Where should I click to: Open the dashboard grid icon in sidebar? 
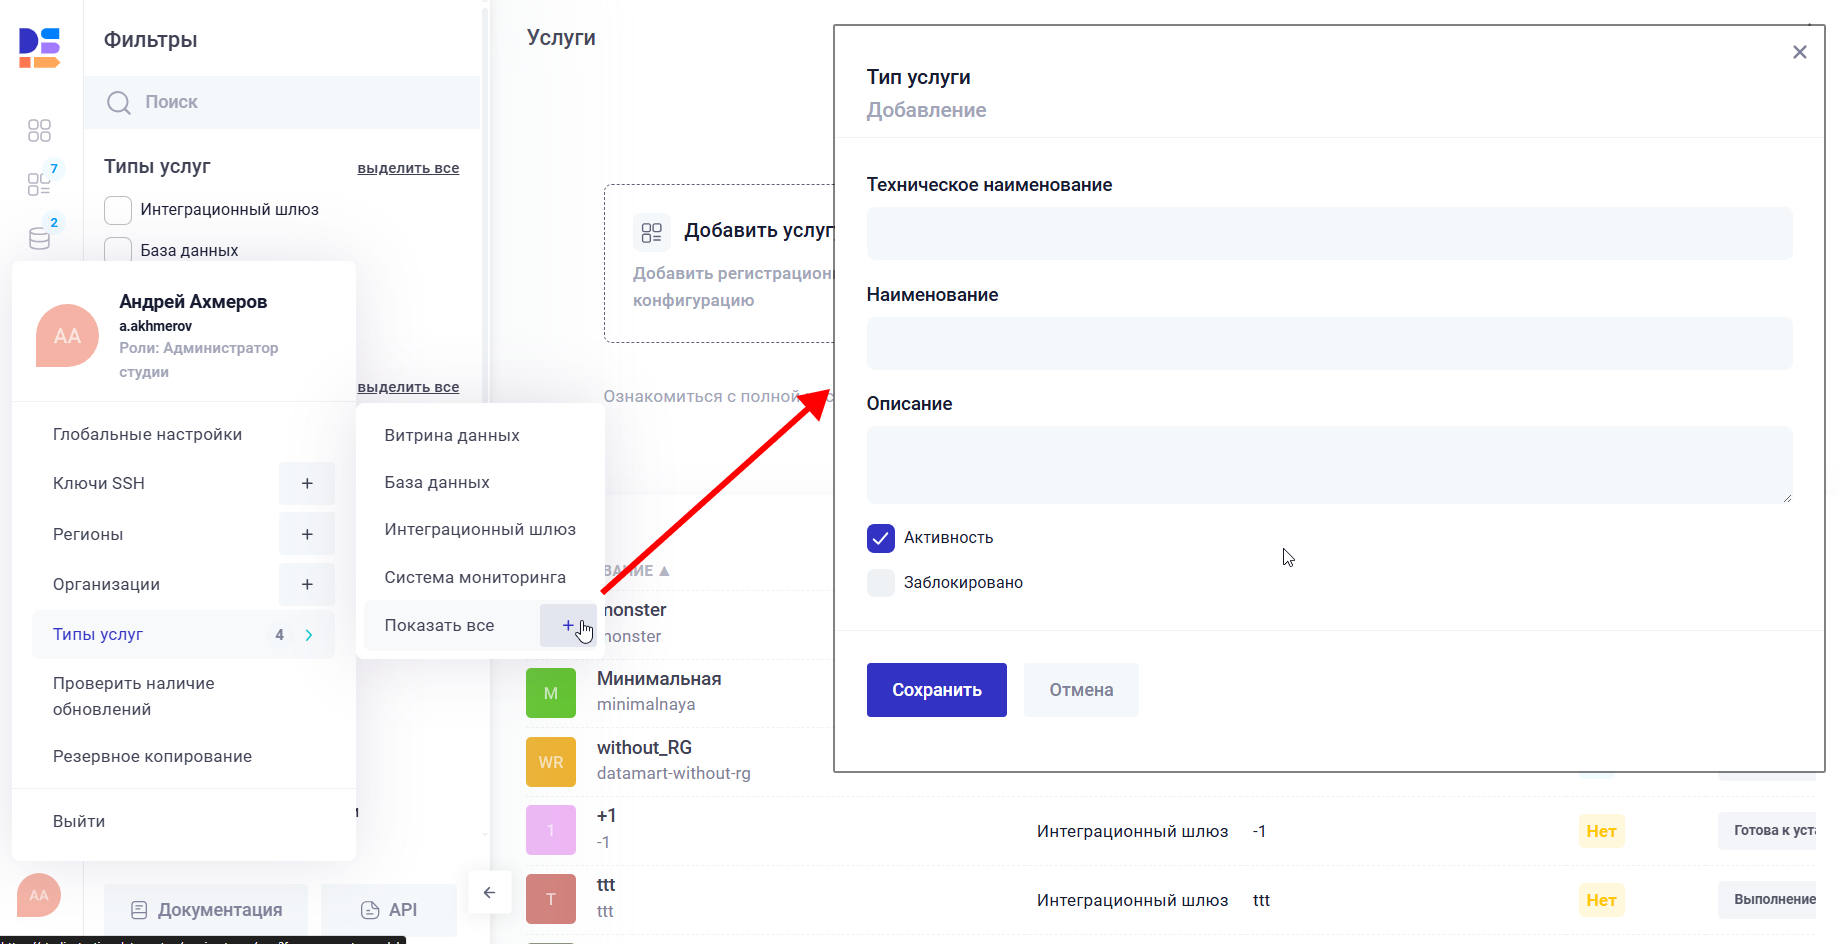(x=39, y=130)
